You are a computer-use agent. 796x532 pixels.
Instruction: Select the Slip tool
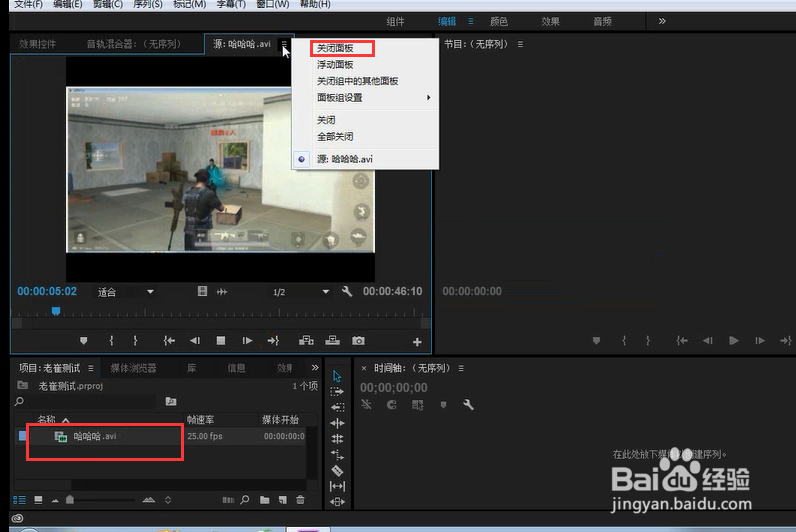[337, 486]
